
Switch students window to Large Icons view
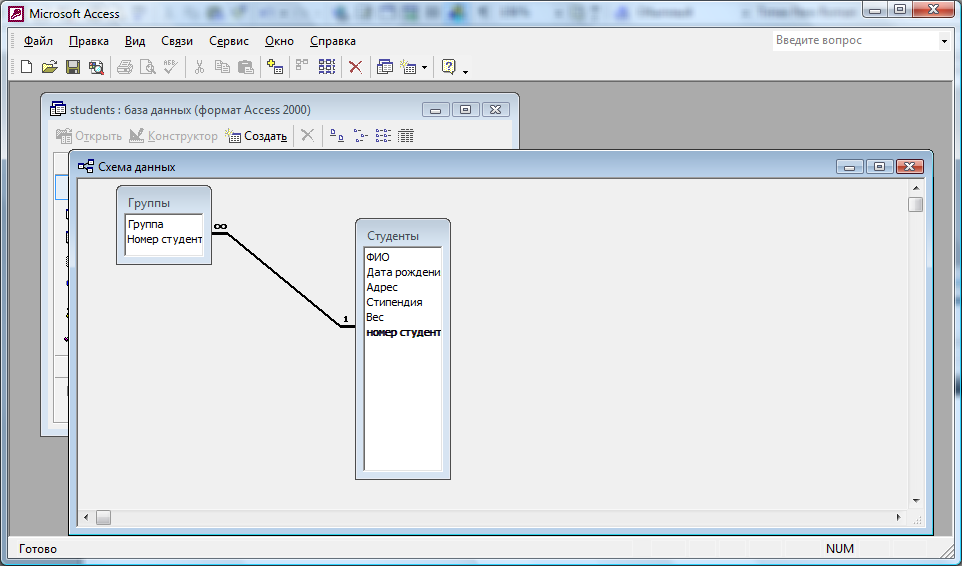[337, 136]
